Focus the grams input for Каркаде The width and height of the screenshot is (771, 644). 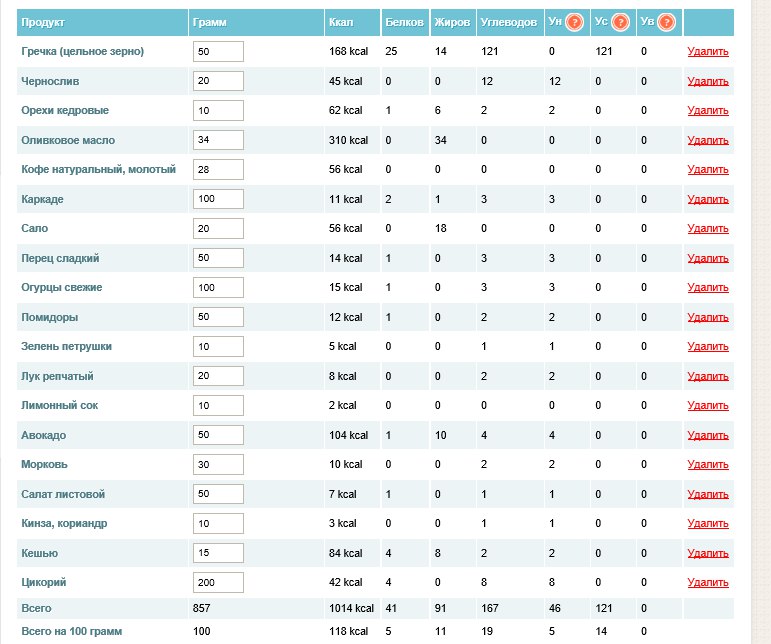pos(218,199)
